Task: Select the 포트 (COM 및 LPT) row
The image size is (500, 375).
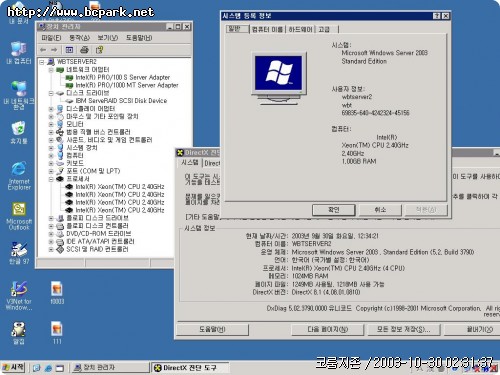Action: coord(93,171)
